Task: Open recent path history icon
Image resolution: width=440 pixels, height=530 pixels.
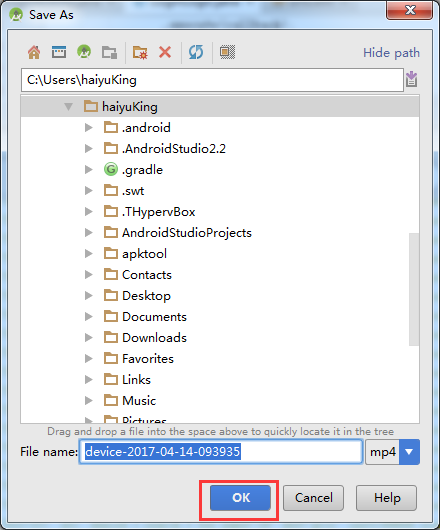Action: click(x=411, y=79)
